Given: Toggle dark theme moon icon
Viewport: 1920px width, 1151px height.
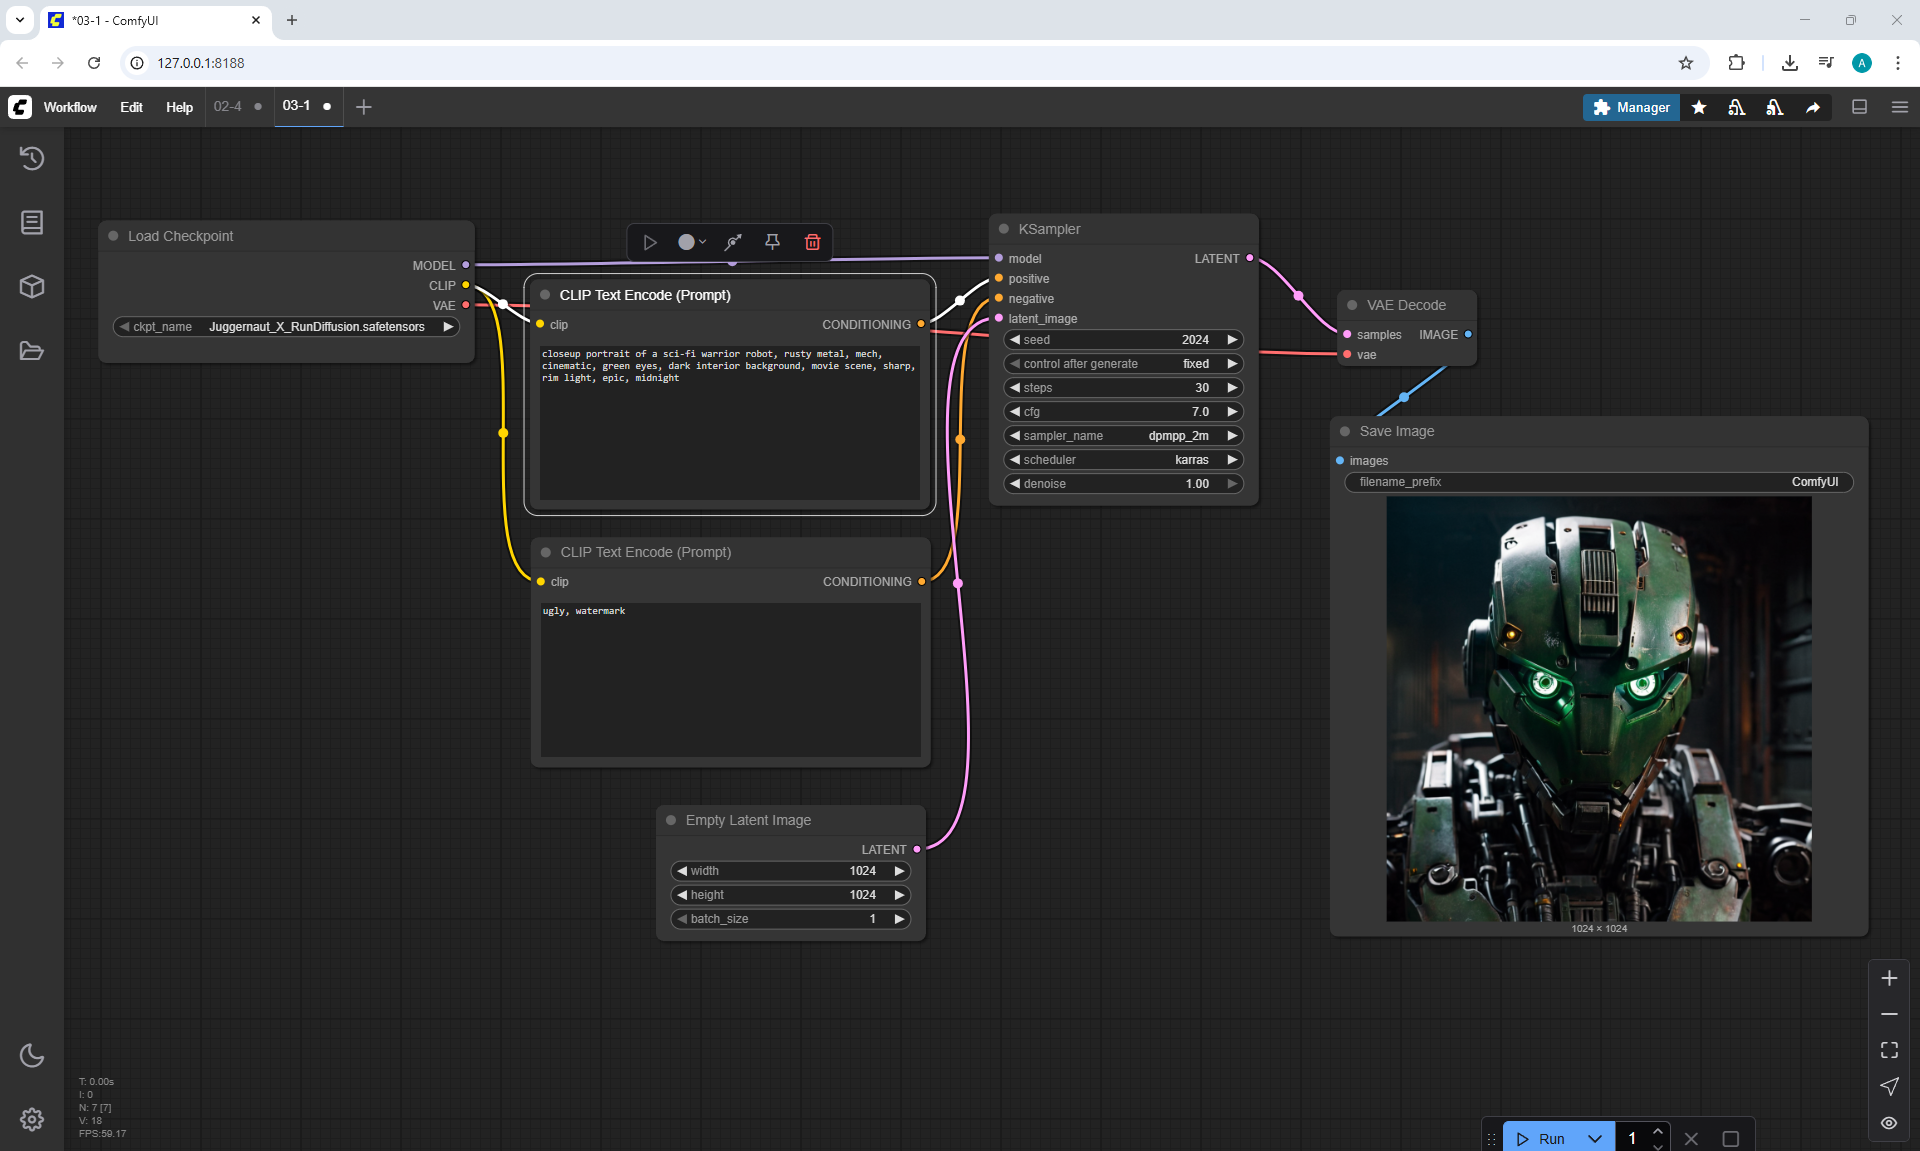Looking at the screenshot, I should (x=32, y=1055).
